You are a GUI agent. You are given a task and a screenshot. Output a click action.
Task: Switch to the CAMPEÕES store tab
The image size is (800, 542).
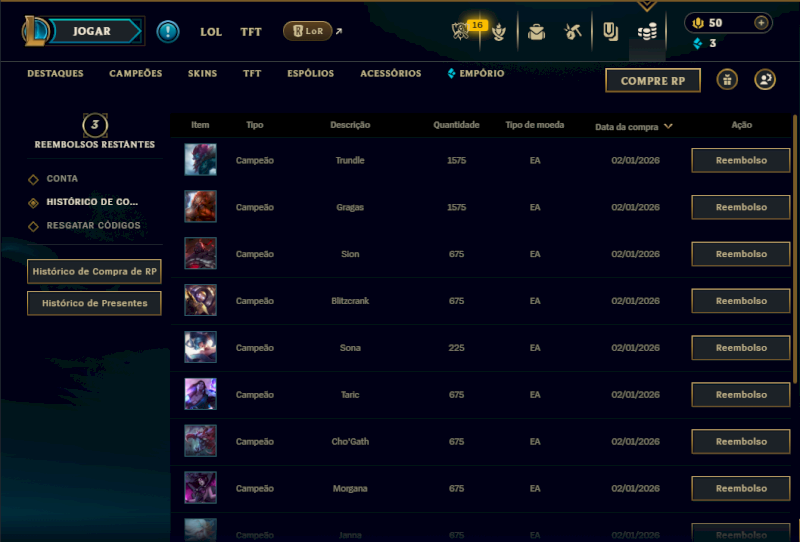[x=136, y=73]
